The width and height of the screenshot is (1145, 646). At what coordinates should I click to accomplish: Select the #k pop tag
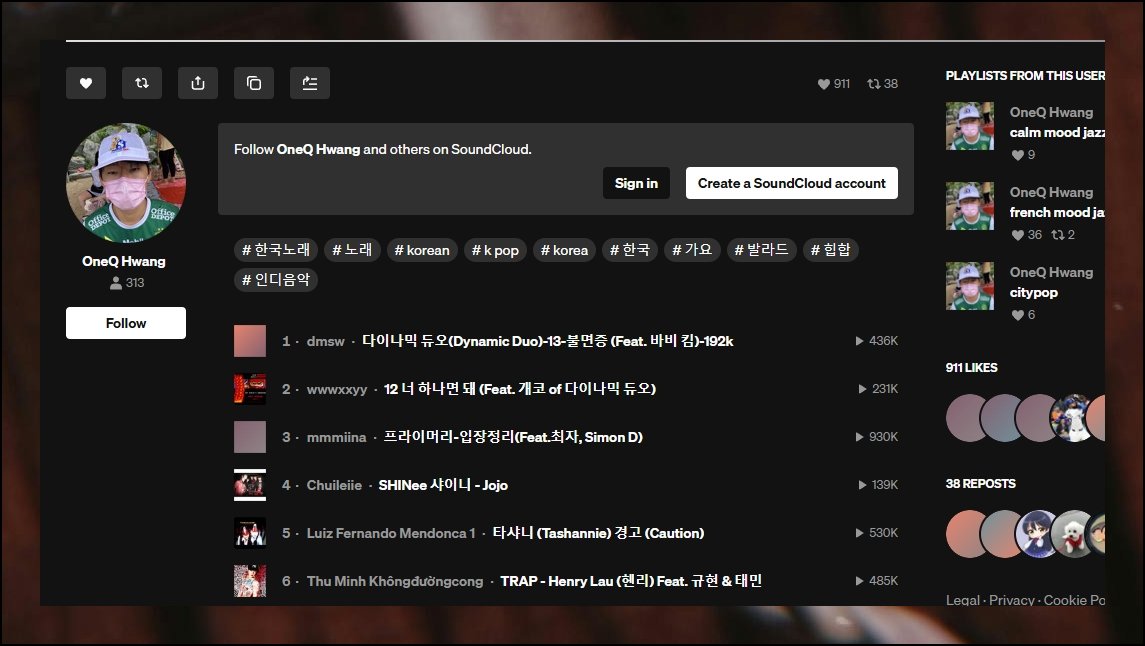click(495, 250)
